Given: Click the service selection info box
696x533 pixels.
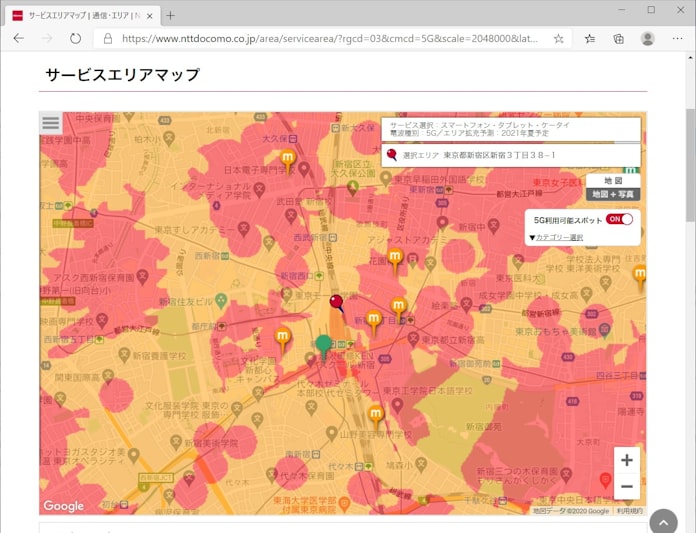Looking at the screenshot, I should click(x=511, y=129).
